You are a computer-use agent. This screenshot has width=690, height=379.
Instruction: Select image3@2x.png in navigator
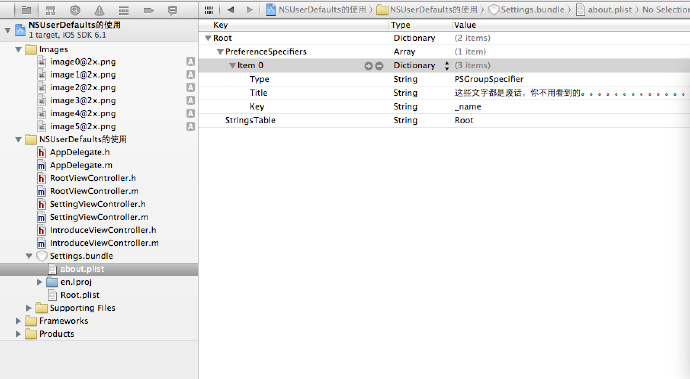[x=83, y=100]
